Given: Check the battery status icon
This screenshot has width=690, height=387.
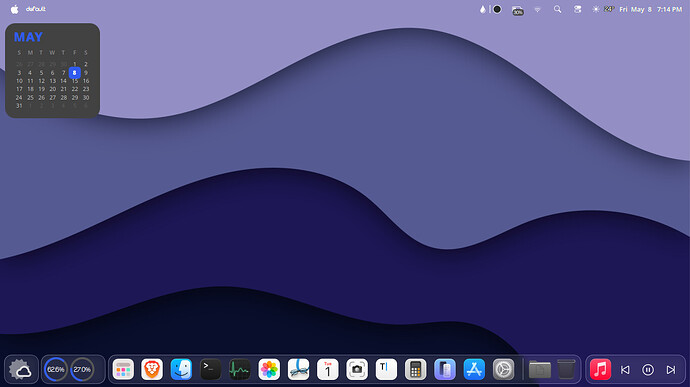Looking at the screenshot, I should point(518,10).
